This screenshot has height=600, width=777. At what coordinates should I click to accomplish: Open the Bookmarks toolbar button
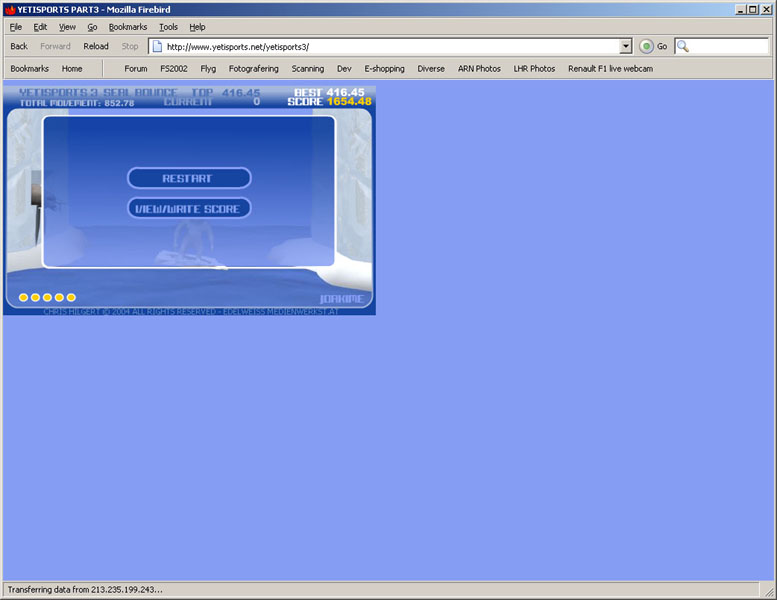click(30, 68)
